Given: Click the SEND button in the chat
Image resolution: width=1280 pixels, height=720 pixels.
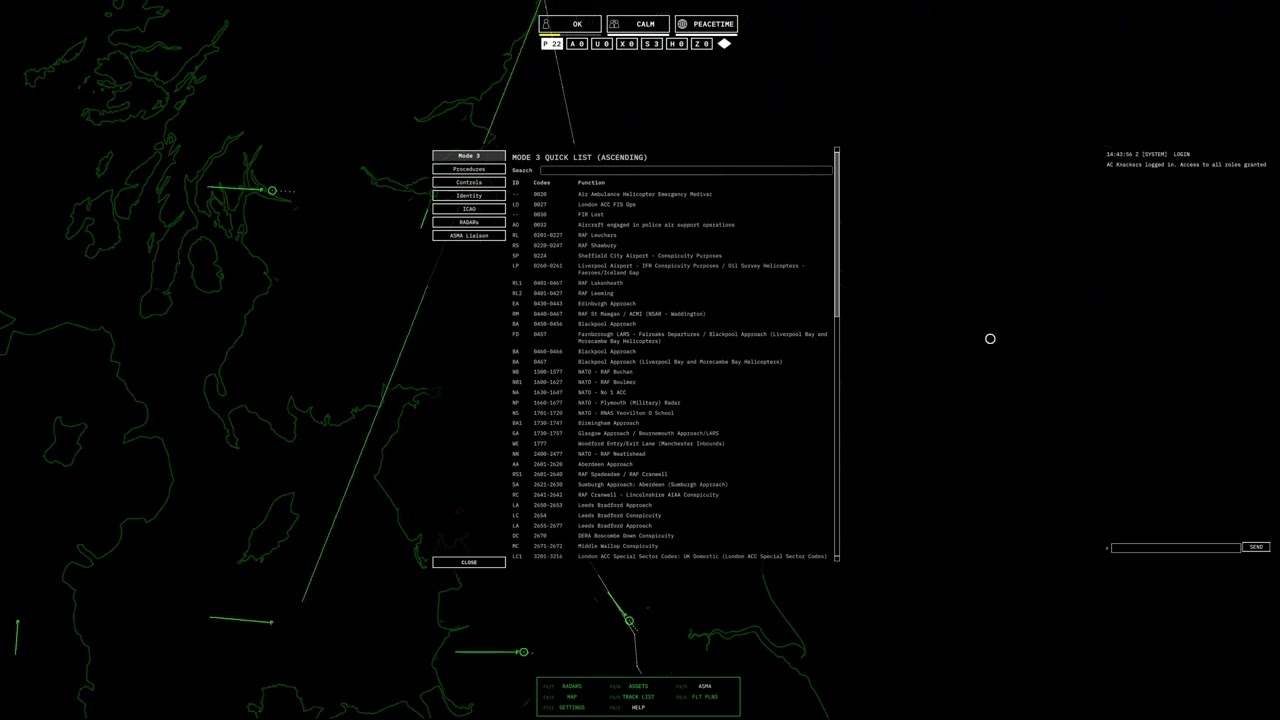Looking at the screenshot, I should click(1256, 547).
